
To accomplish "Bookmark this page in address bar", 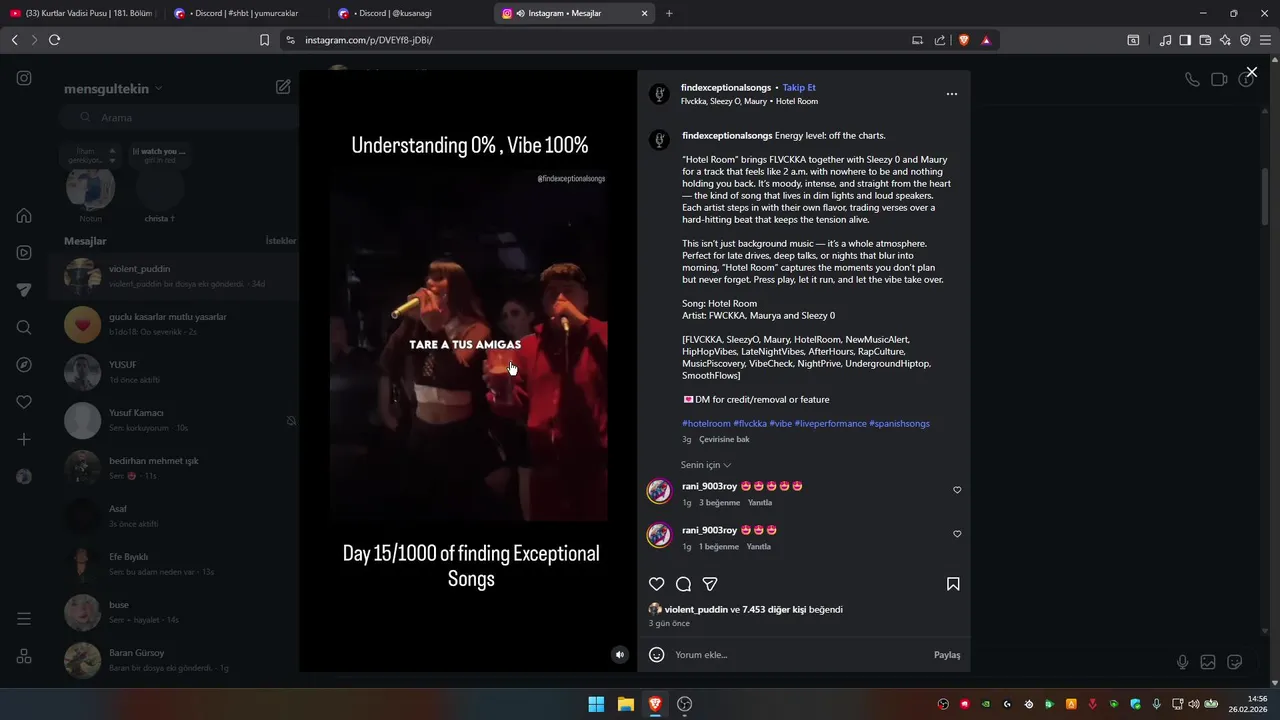I will (x=264, y=40).
